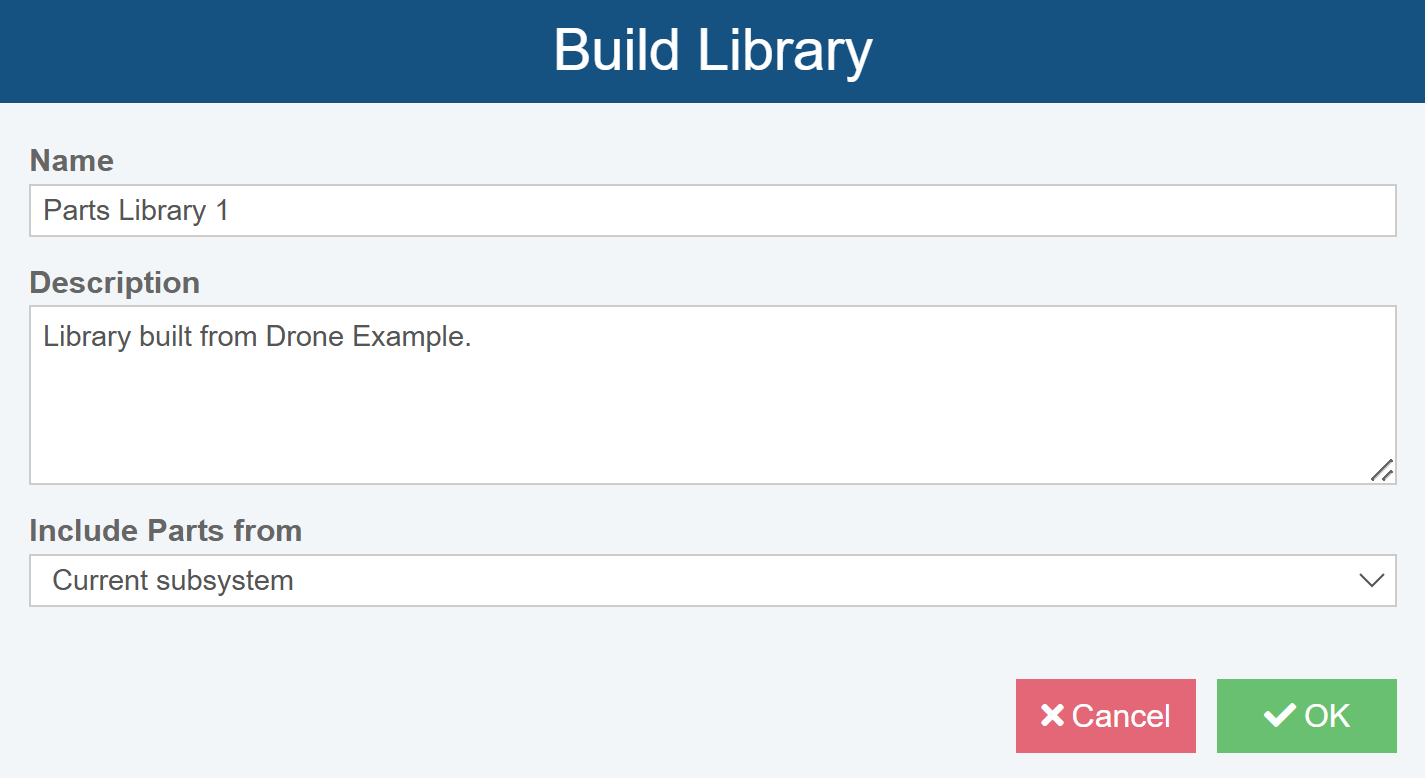Click the Name field label
This screenshot has width=1425, height=778.
coord(72,161)
